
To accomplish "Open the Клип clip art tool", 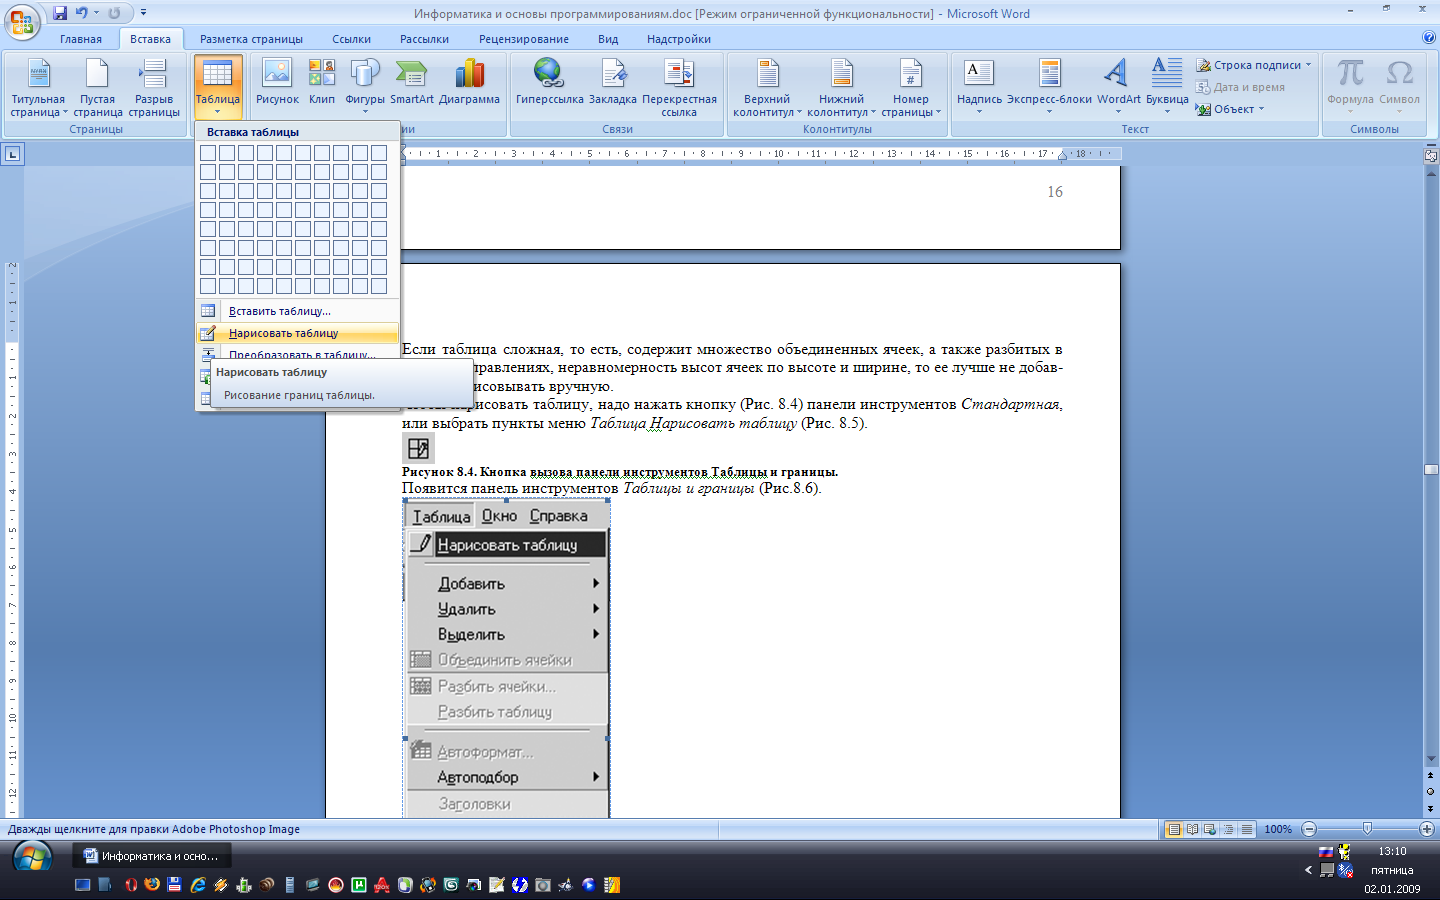I will pyautogui.click(x=322, y=83).
